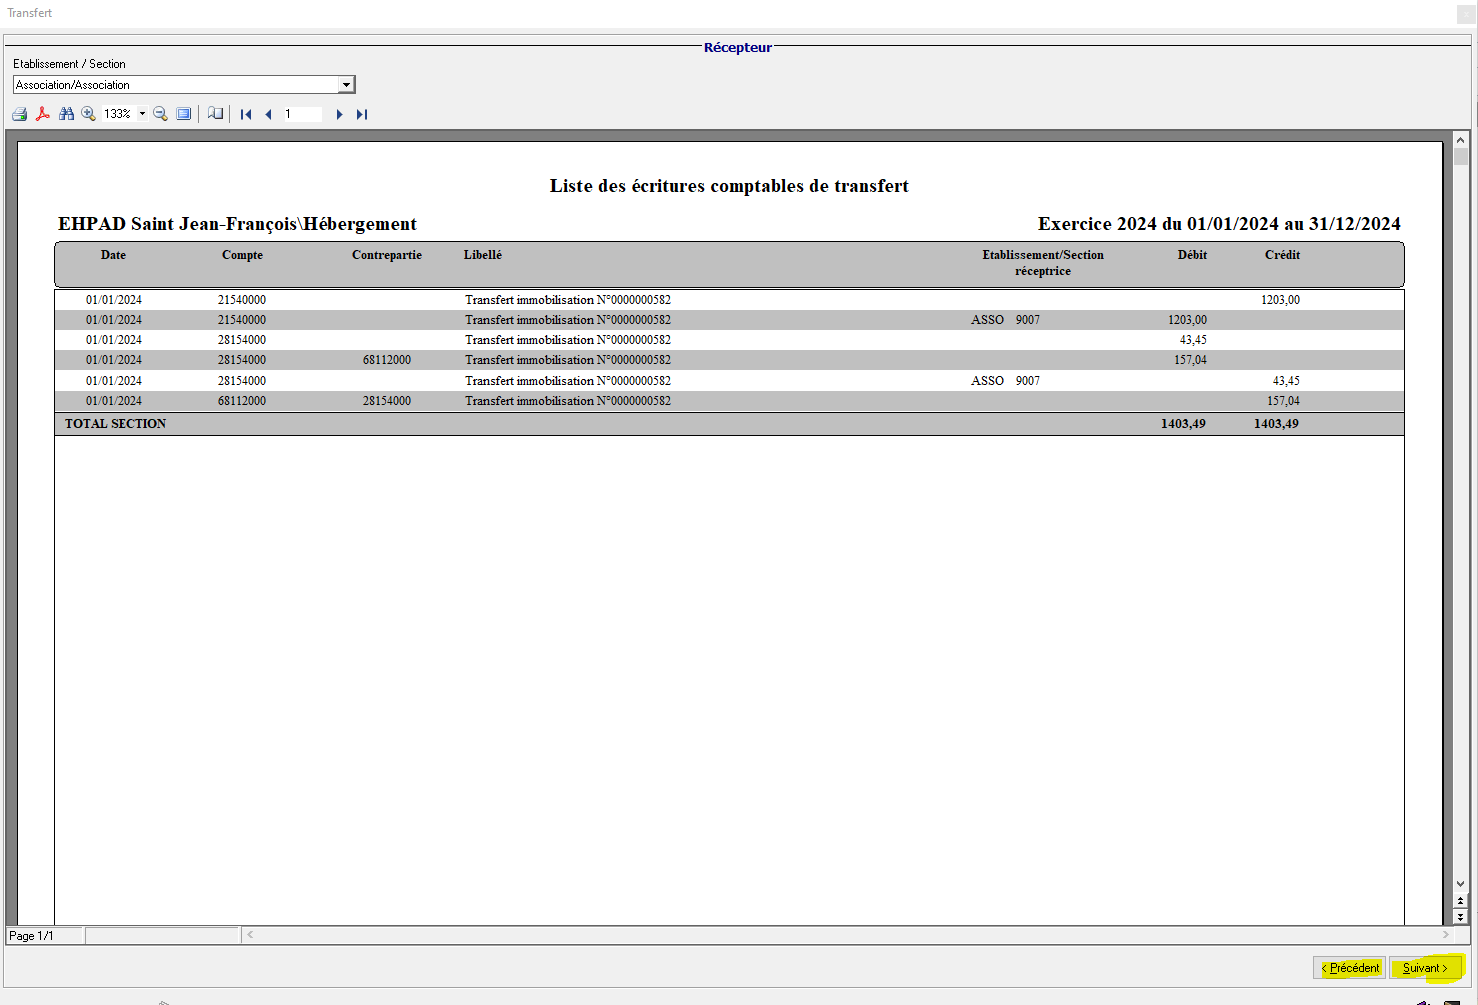Image resolution: width=1478 pixels, height=1005 pixels.
Task: Click the vertical scrollbar down arrow
Action: [1460, 884]
